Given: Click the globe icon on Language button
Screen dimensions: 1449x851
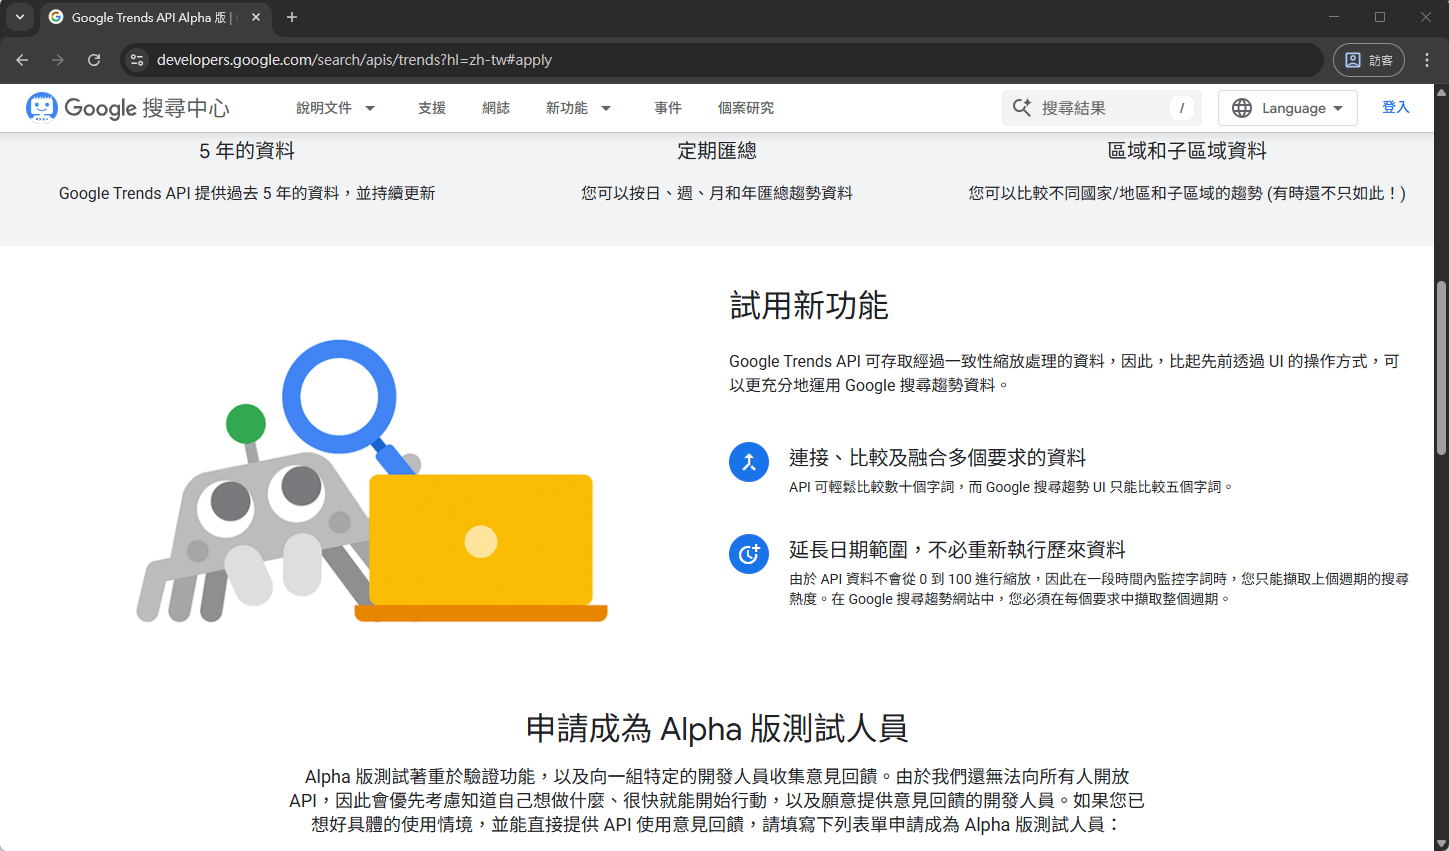Looking at the screenshot, I should (1242, 108).
